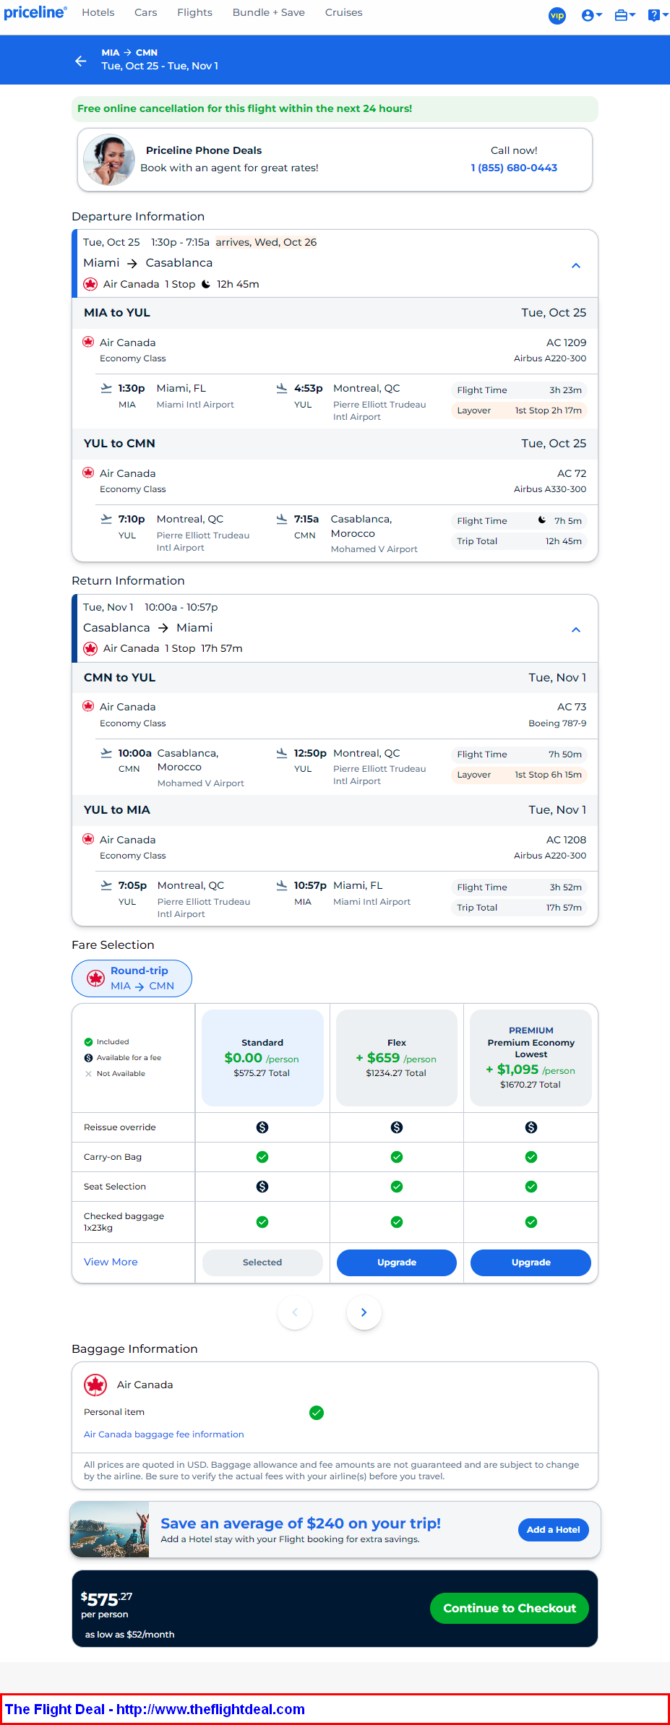Click the Add a Hotel button
Viewport: 670px width, 1725px height.
click(553, 1529)
